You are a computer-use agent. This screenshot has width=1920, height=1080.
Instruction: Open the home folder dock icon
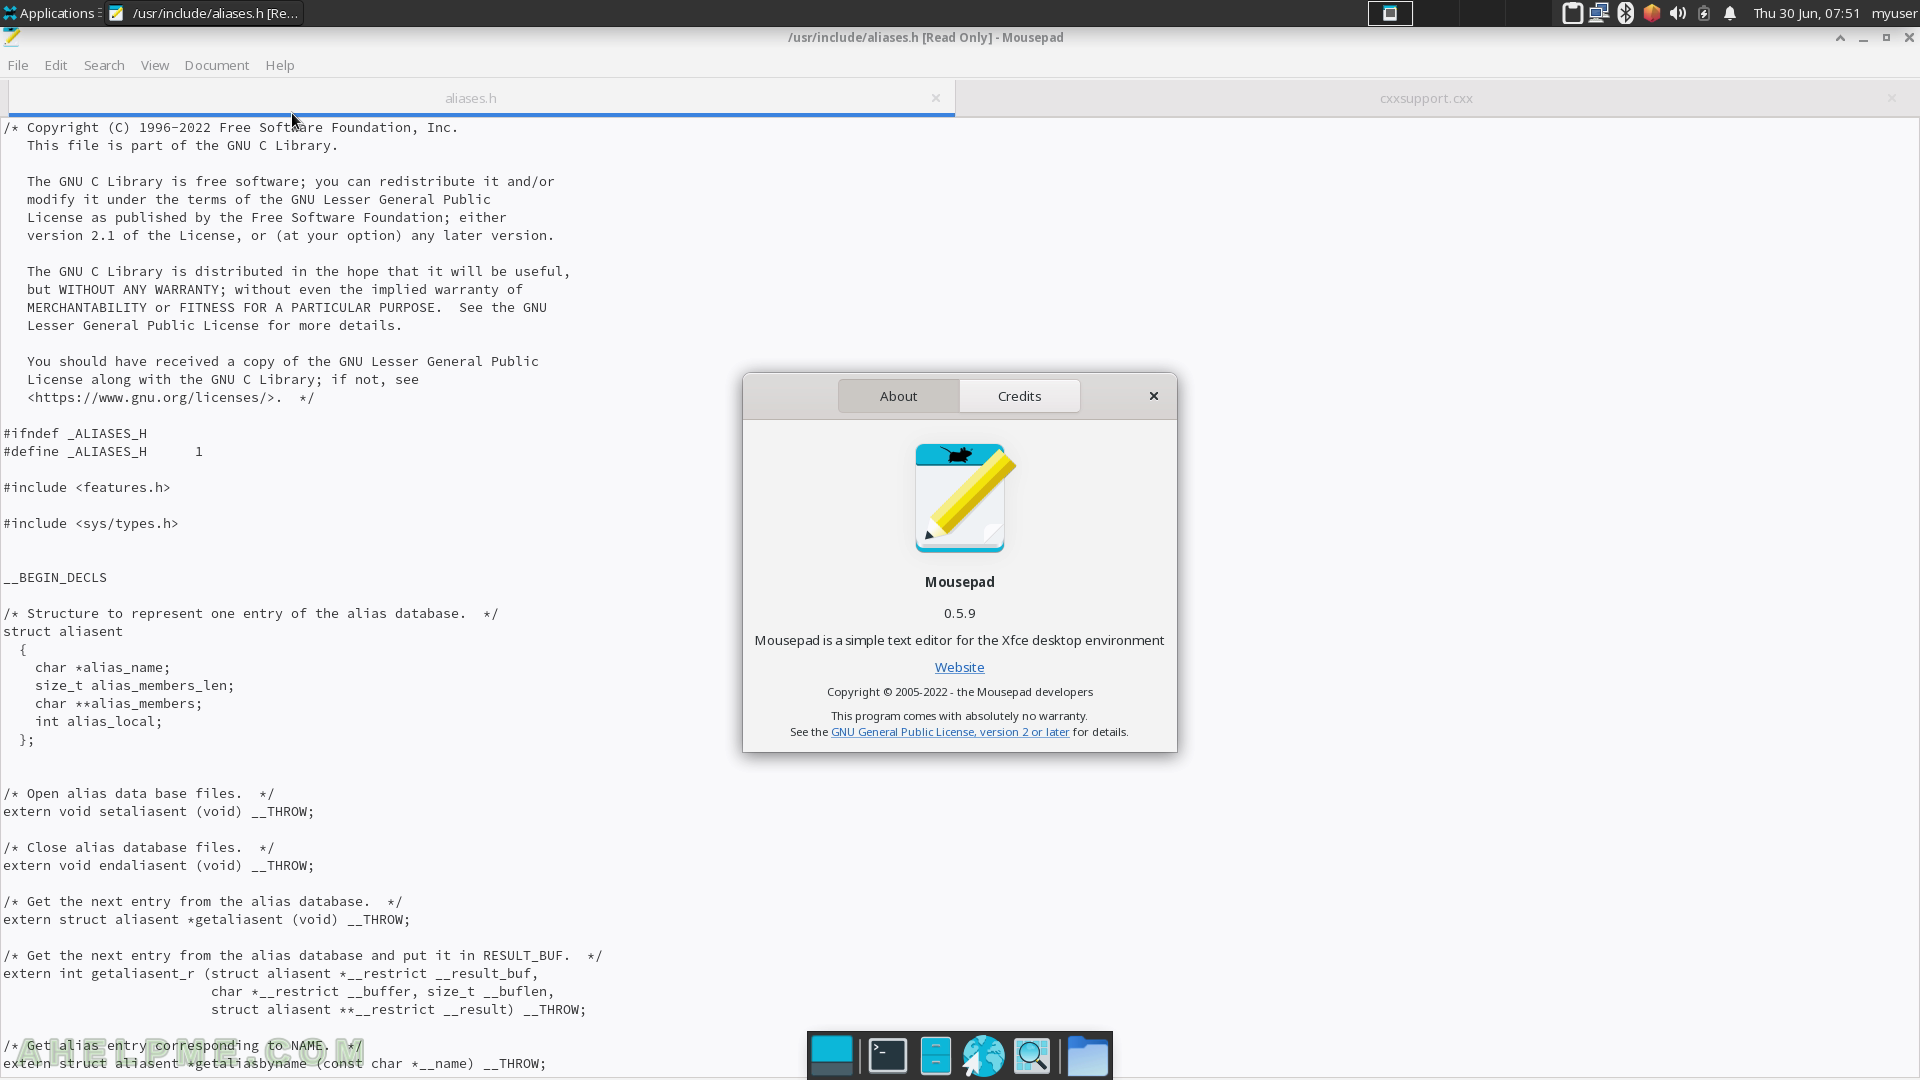[x=1088, y=1056]
